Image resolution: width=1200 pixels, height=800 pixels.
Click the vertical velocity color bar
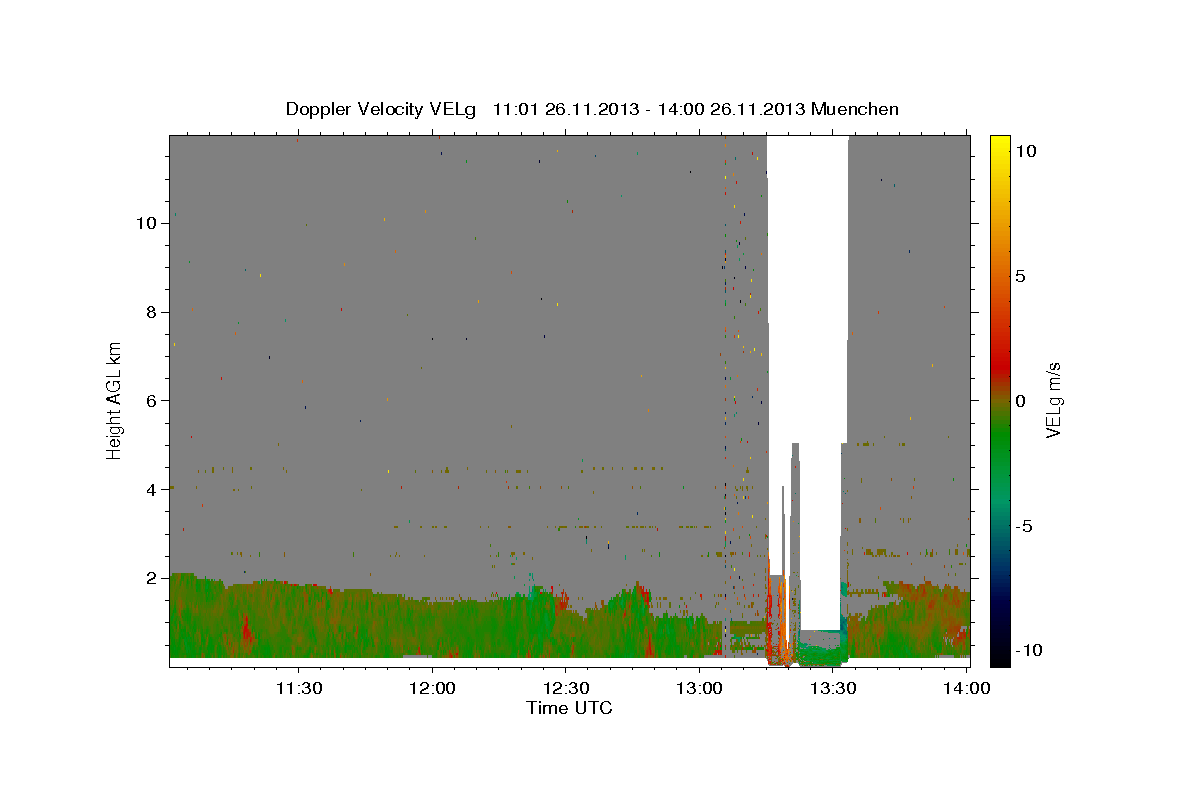click(999, 400)
